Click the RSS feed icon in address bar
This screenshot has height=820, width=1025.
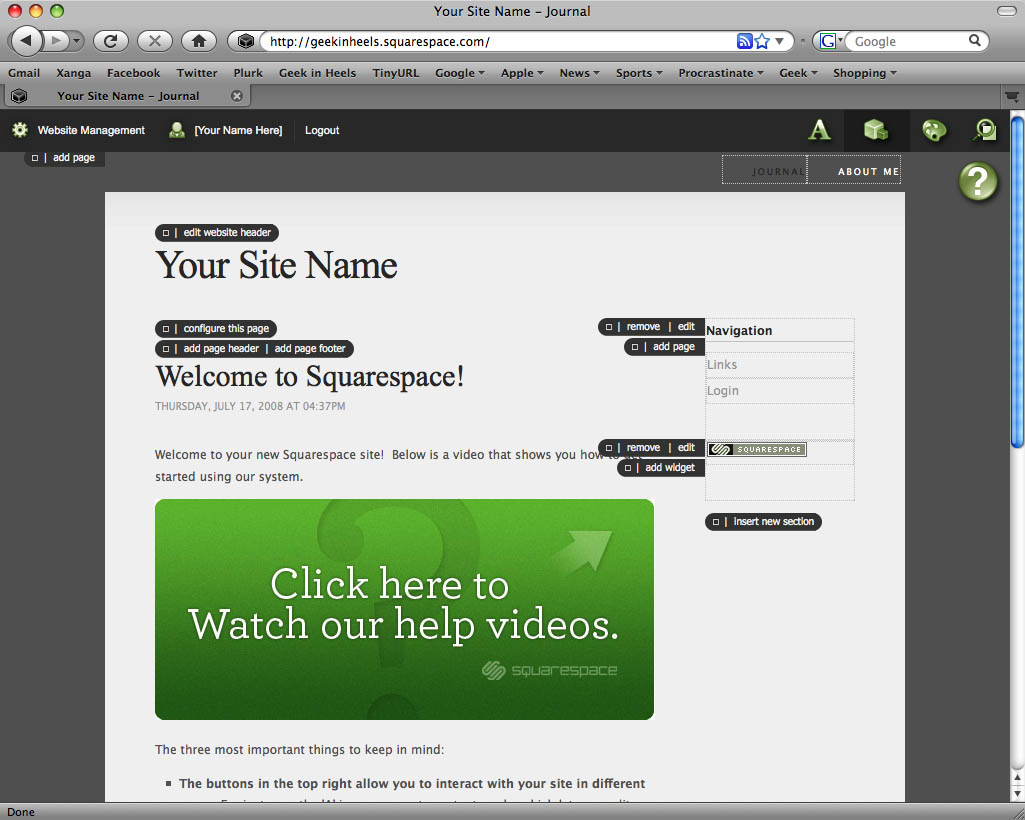pos(744,41)
